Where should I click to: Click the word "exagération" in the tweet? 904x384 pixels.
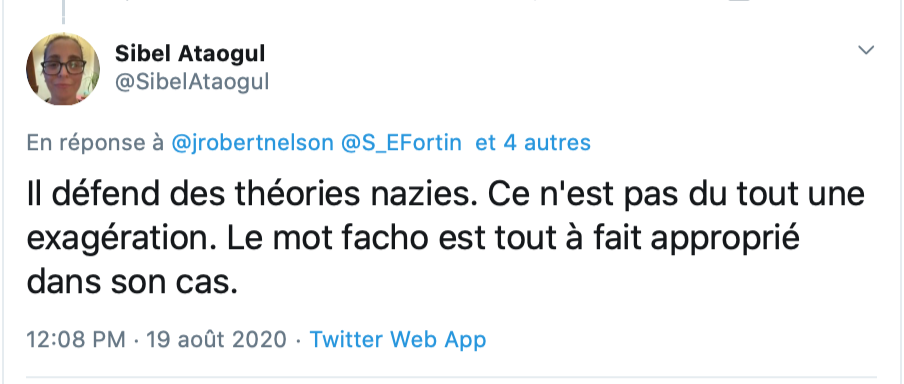[x=123, y=239]
